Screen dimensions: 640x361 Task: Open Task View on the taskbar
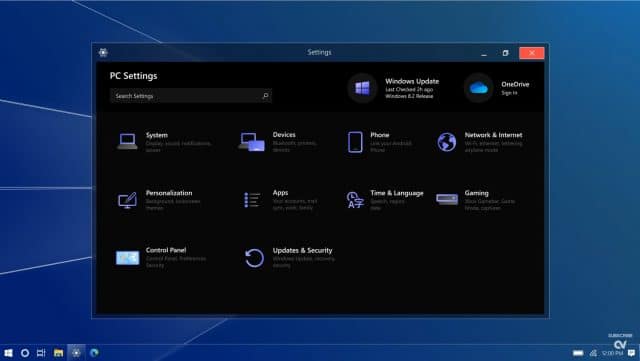(41, 352)
